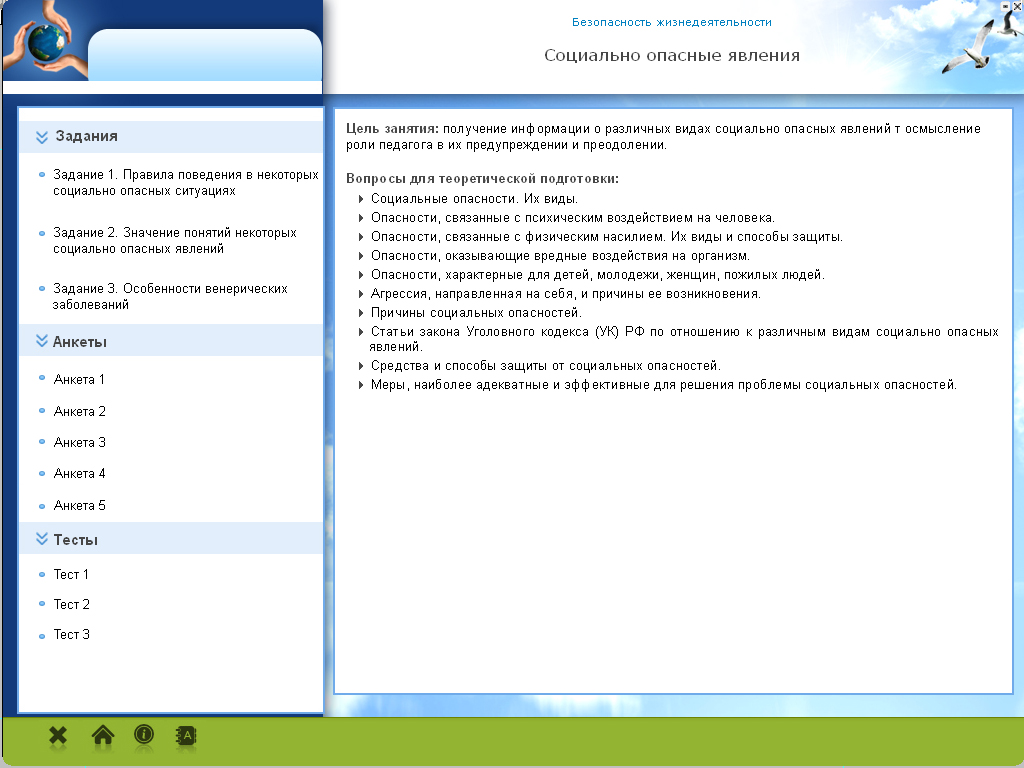The width and height of the screenshot is (1024, 768).
Task: Click the Цель занятия paragraph
Action: tap(664, 136)
